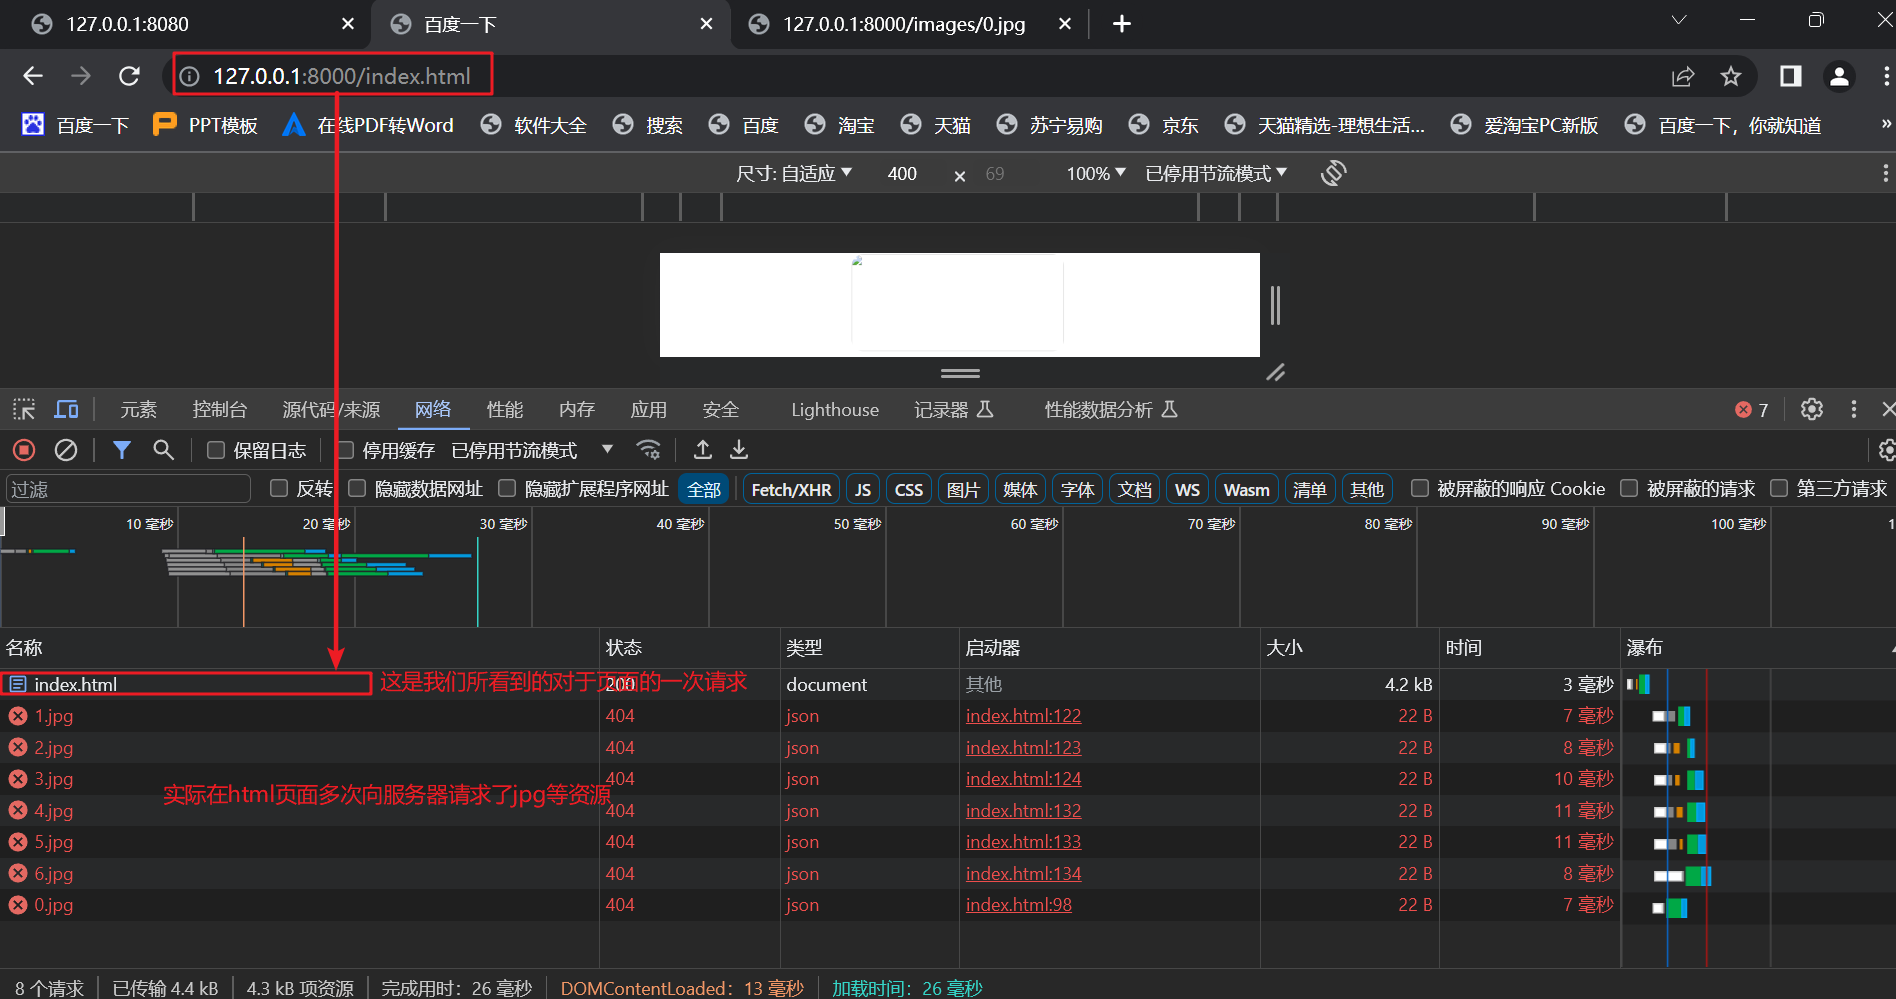Check the 第三方请求 checkbox
This screenshot has height=999, width=1896.
click(x=1779, y=488)
